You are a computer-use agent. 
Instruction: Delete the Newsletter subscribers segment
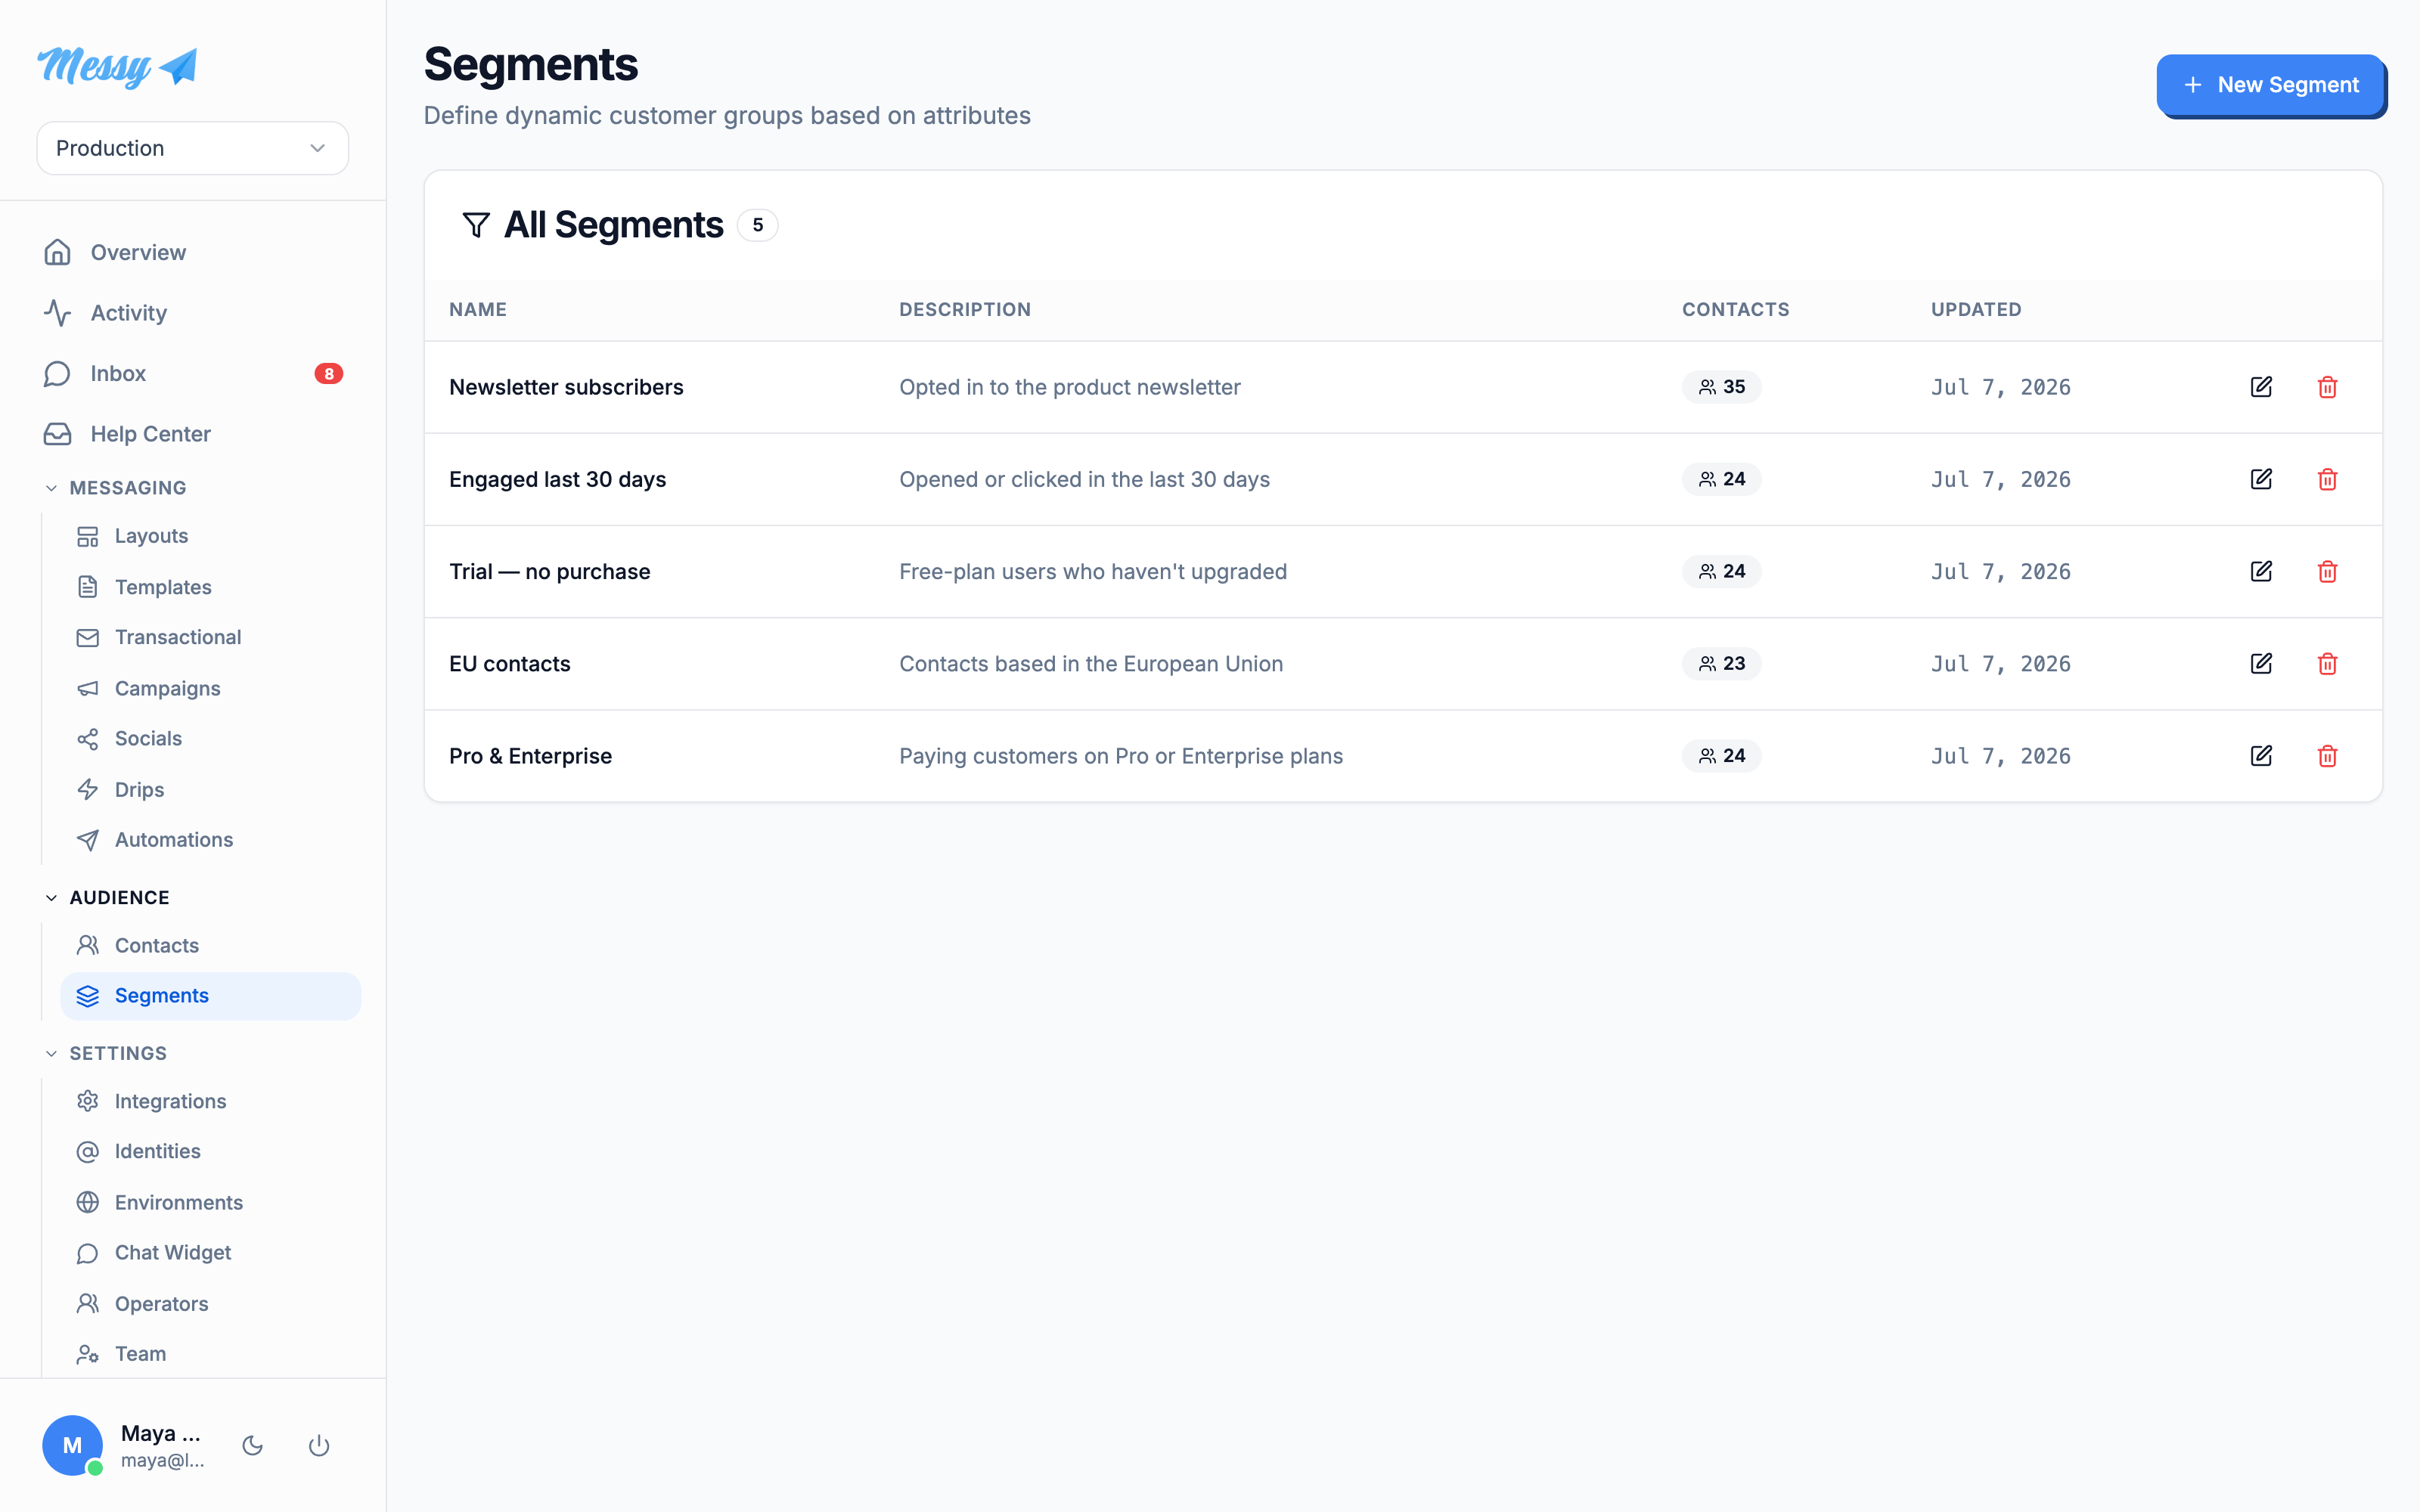click(2327, 387)
